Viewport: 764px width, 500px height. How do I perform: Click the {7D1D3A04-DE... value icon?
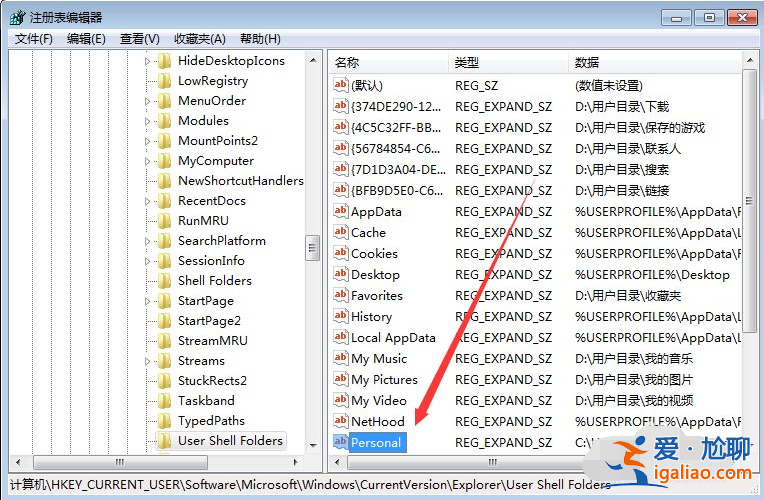coord(341,169)
